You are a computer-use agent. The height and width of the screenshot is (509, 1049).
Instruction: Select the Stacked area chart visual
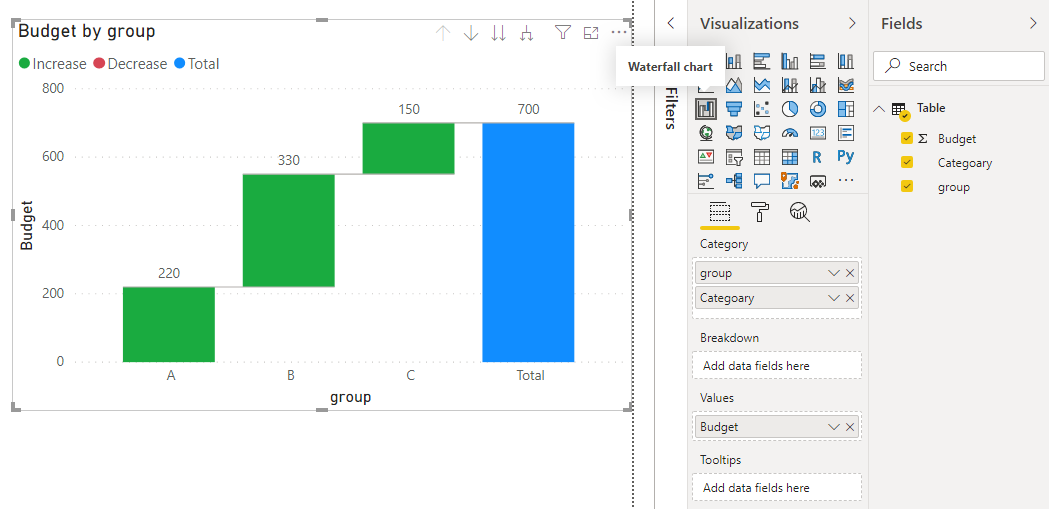(762, 85)
